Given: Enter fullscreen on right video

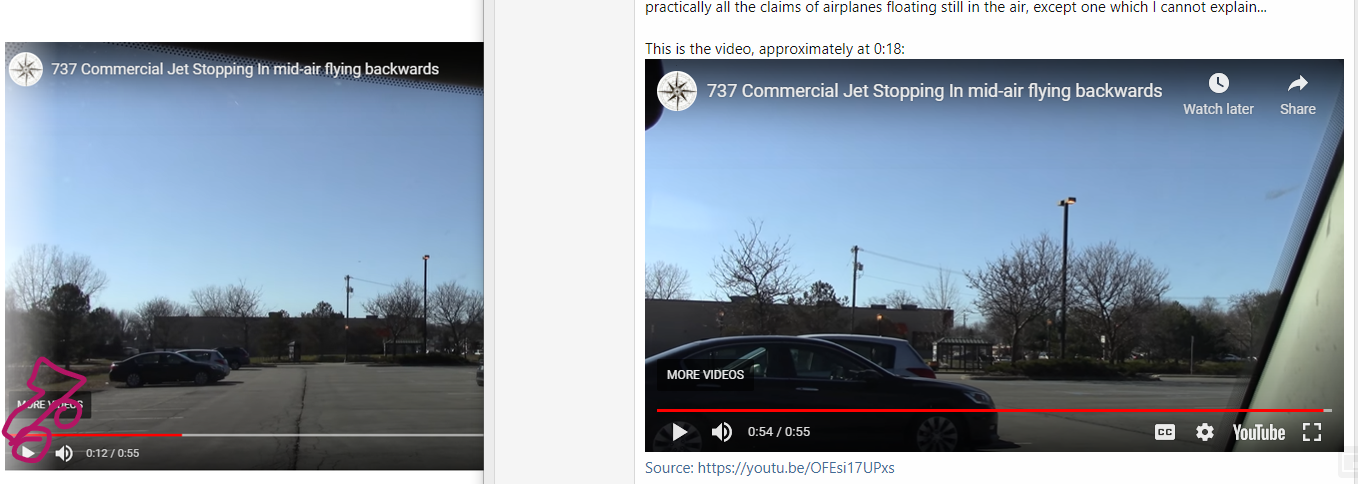Looking at the screenshot, I should 1313,432.
